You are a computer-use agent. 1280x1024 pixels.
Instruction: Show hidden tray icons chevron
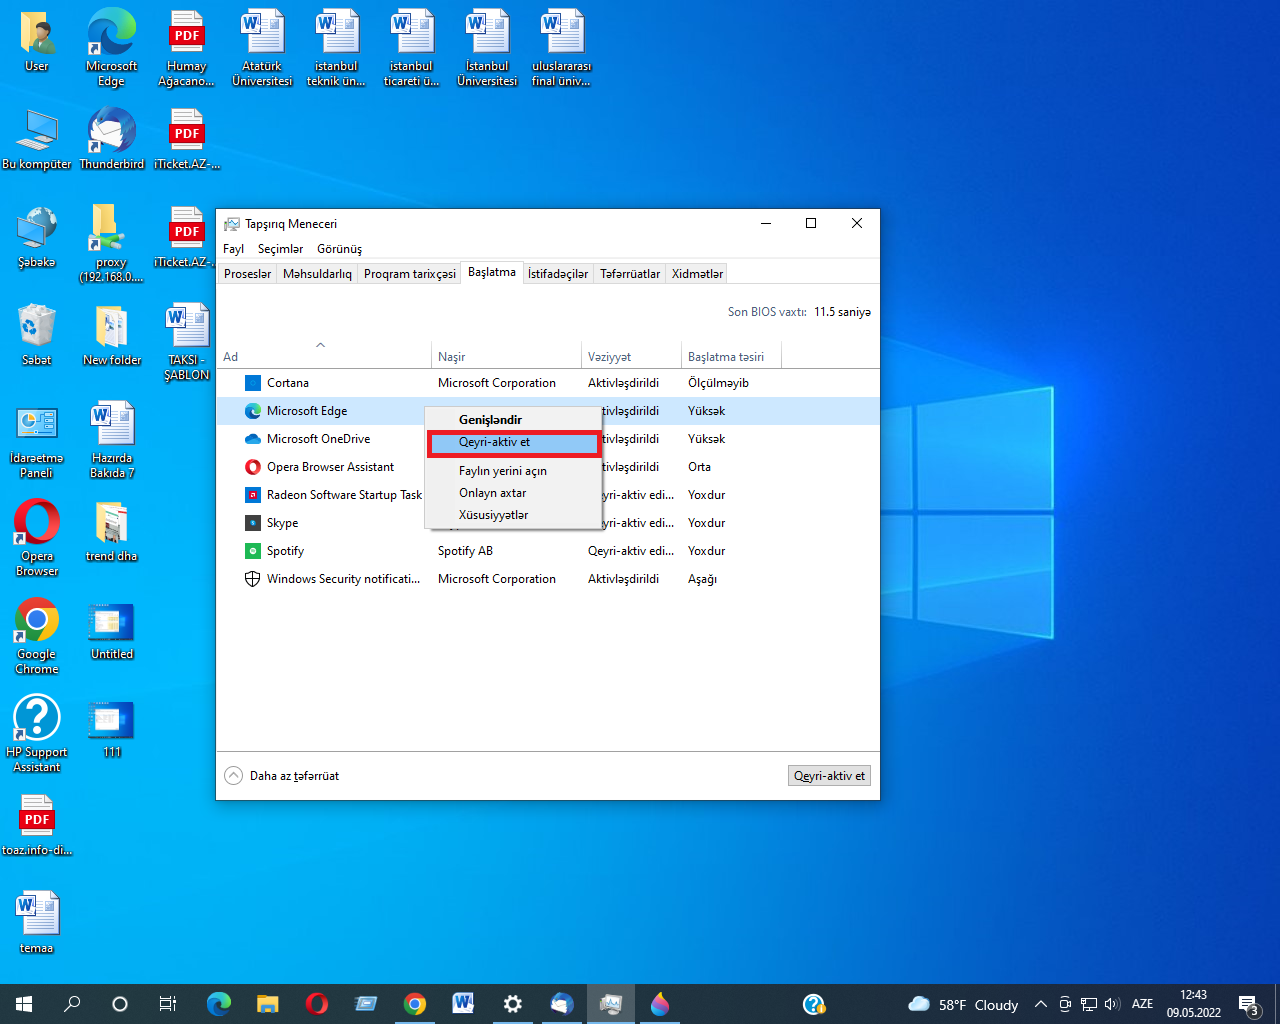[1041, 1004]
